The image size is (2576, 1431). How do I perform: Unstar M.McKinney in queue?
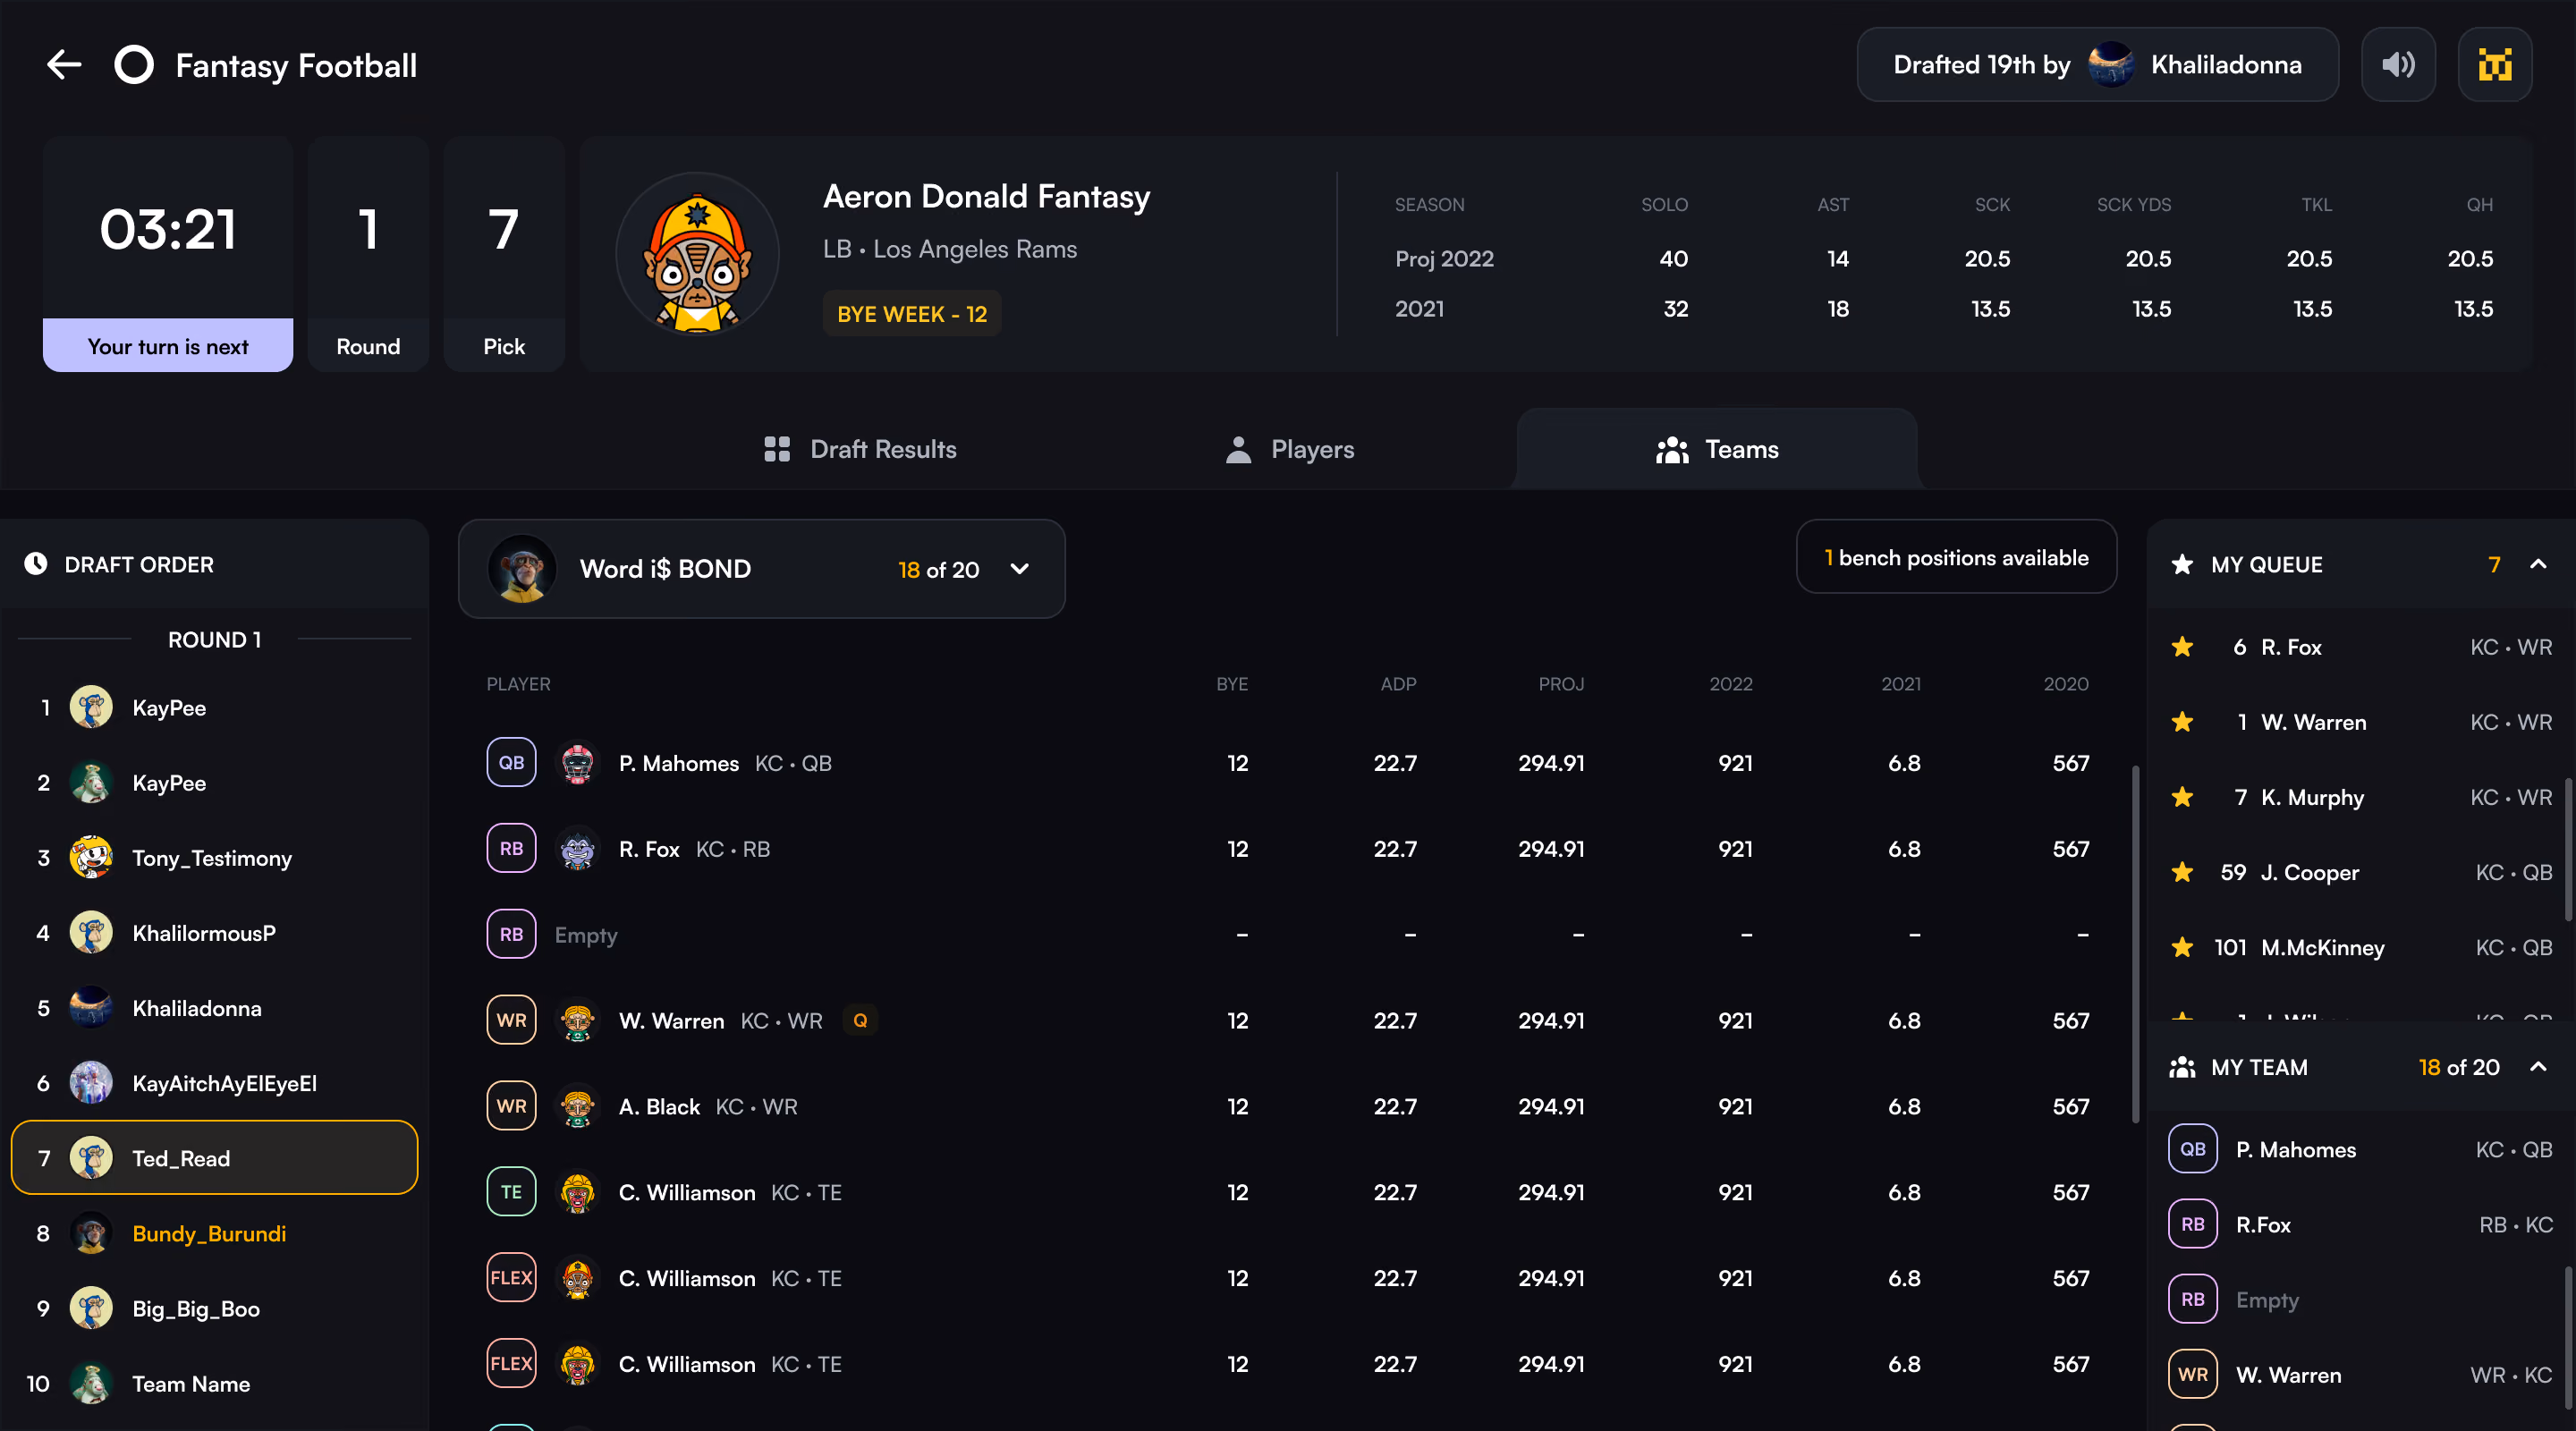coord(2182,947)
